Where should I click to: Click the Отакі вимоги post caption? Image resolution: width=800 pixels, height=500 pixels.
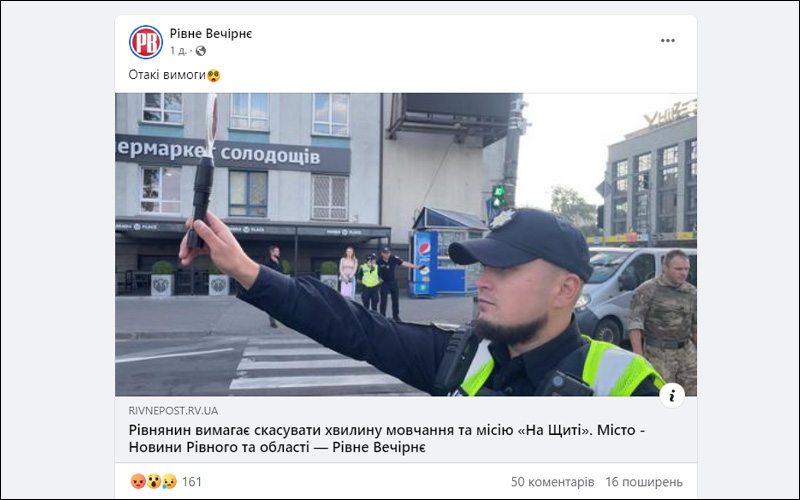(x=167, y=75)
